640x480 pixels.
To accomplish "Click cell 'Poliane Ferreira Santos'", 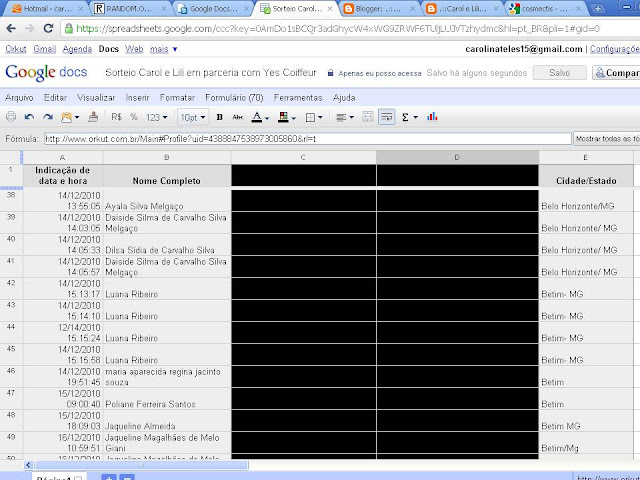I will point(167,399).
